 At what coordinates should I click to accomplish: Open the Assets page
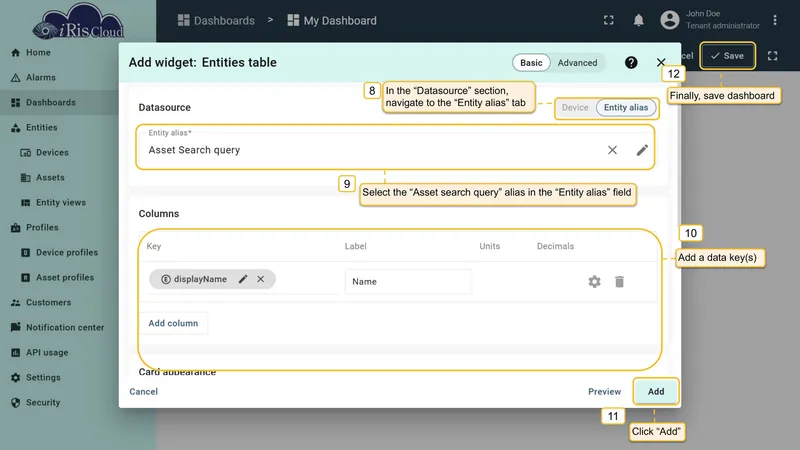[x=50, y=178]
